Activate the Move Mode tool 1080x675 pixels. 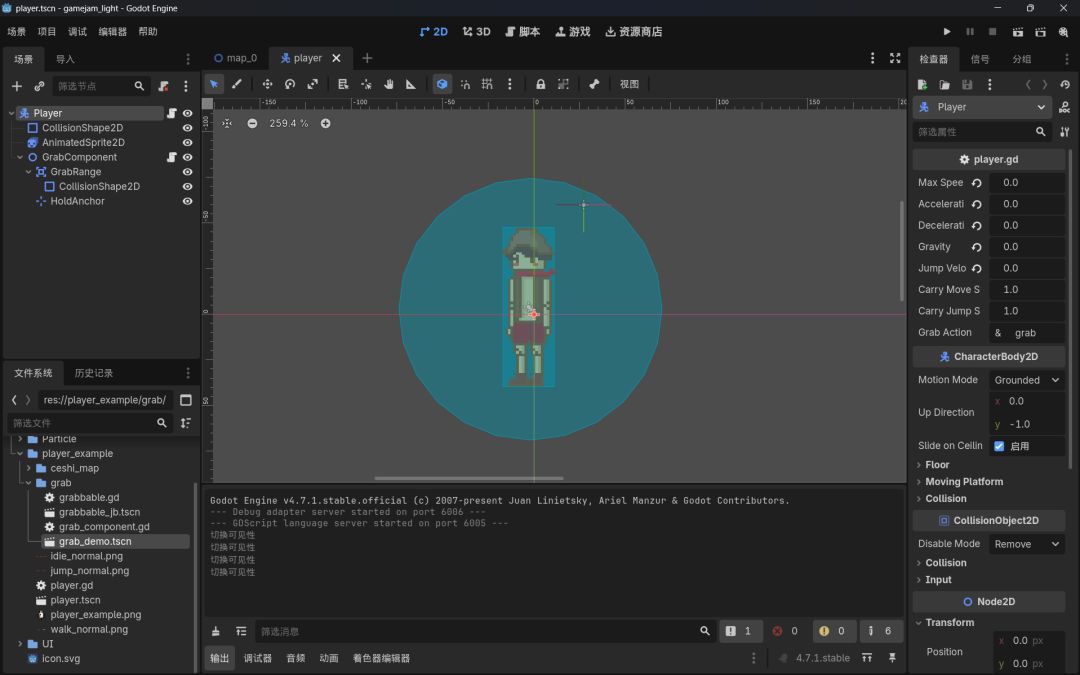(x=267, y=84)
